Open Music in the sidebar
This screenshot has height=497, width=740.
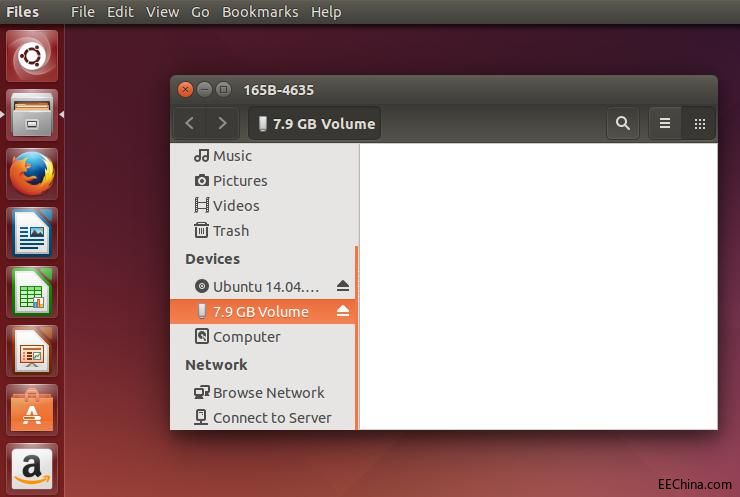pyautogui.click(x=262, y=155)
